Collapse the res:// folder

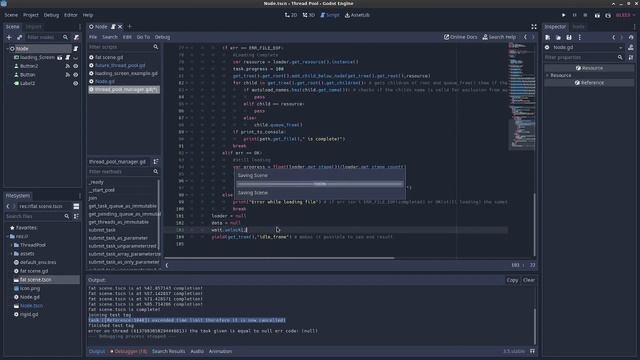(7, 236)
